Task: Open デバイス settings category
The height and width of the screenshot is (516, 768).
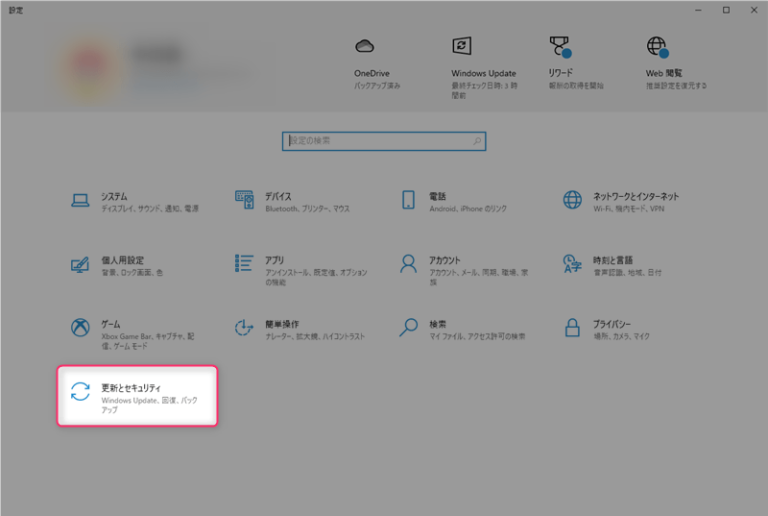Action: [244, 200]
